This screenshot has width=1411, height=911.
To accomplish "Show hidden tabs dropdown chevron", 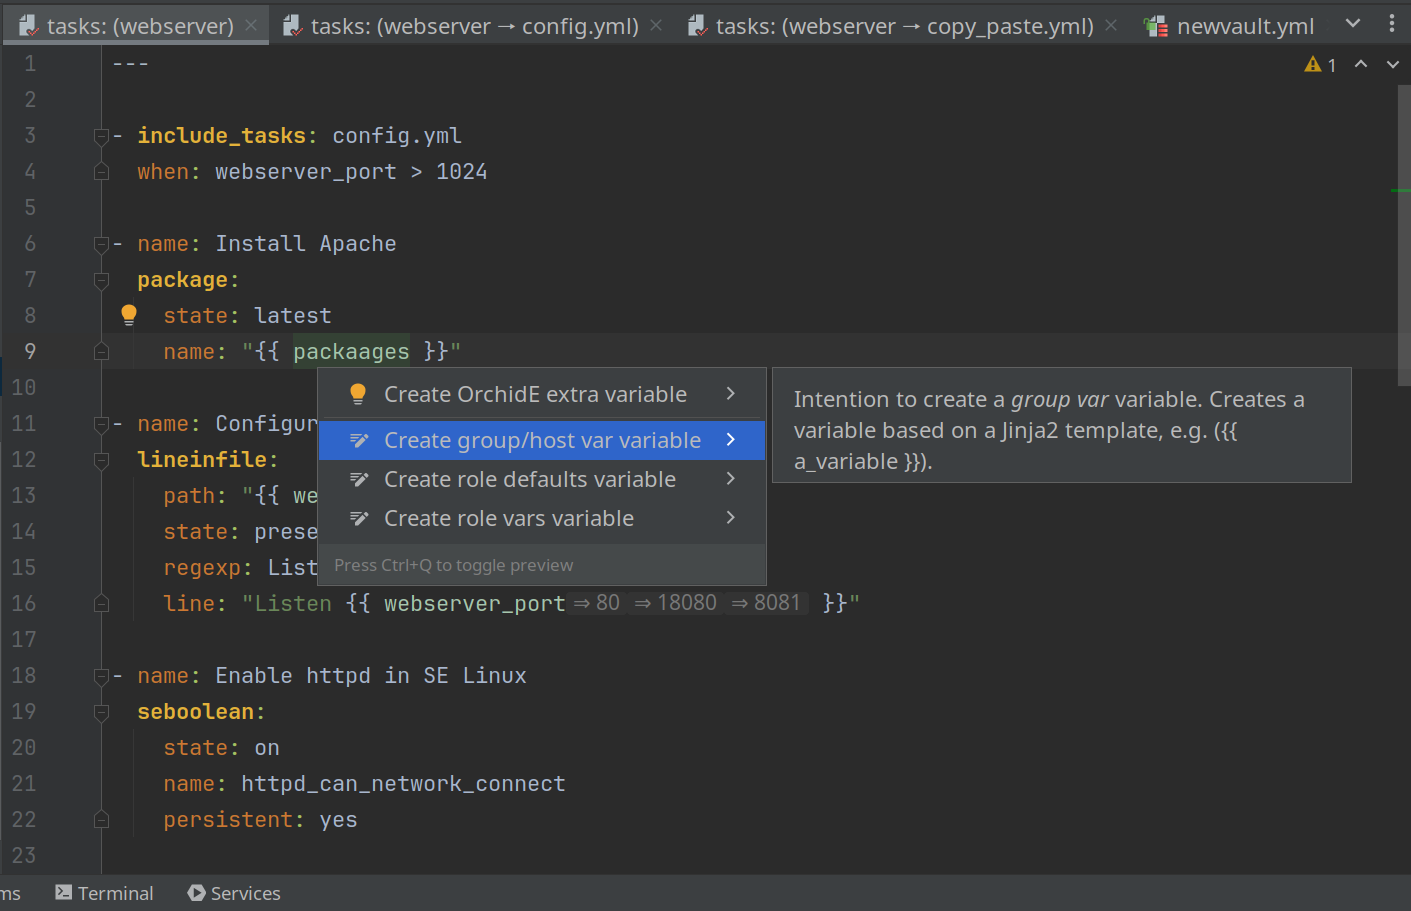I will point(1353,23).
